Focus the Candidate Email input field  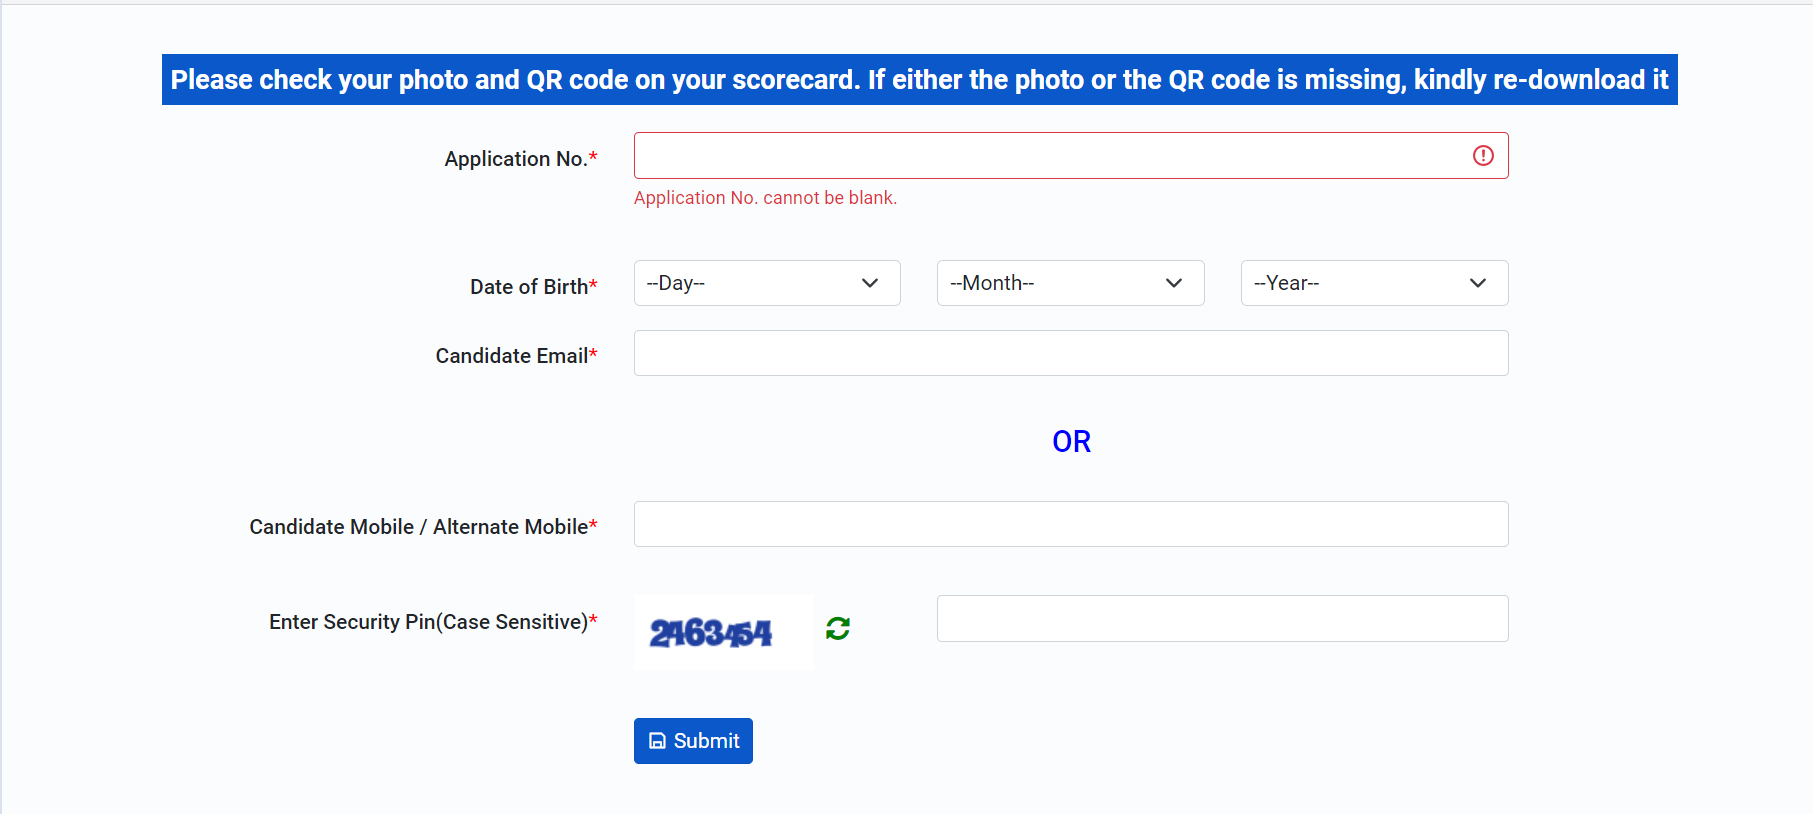click(1071, 353)
